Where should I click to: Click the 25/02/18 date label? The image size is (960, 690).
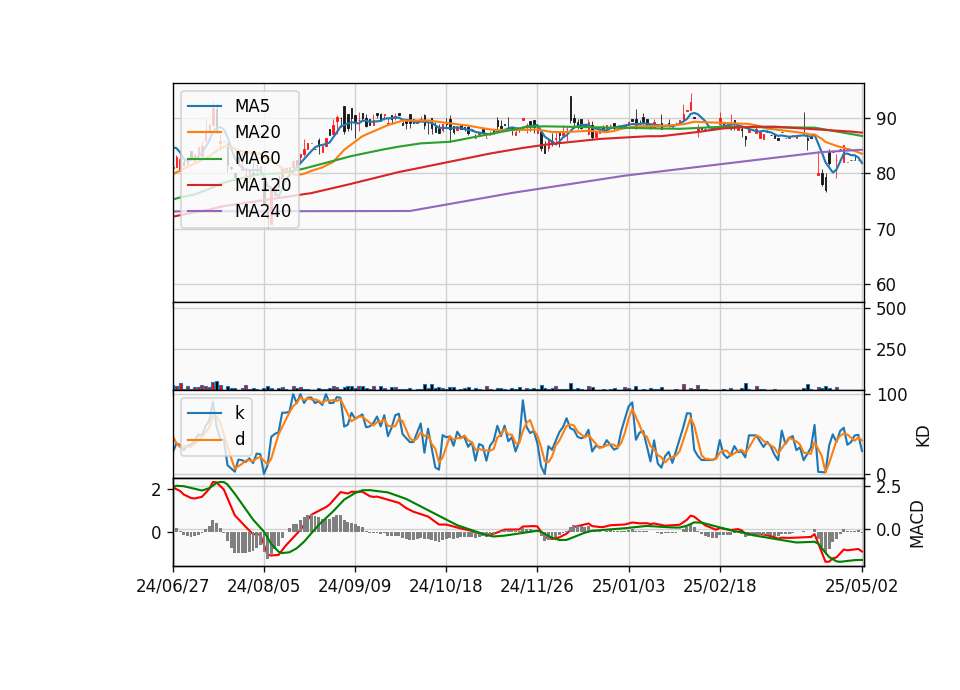(719, 586)
